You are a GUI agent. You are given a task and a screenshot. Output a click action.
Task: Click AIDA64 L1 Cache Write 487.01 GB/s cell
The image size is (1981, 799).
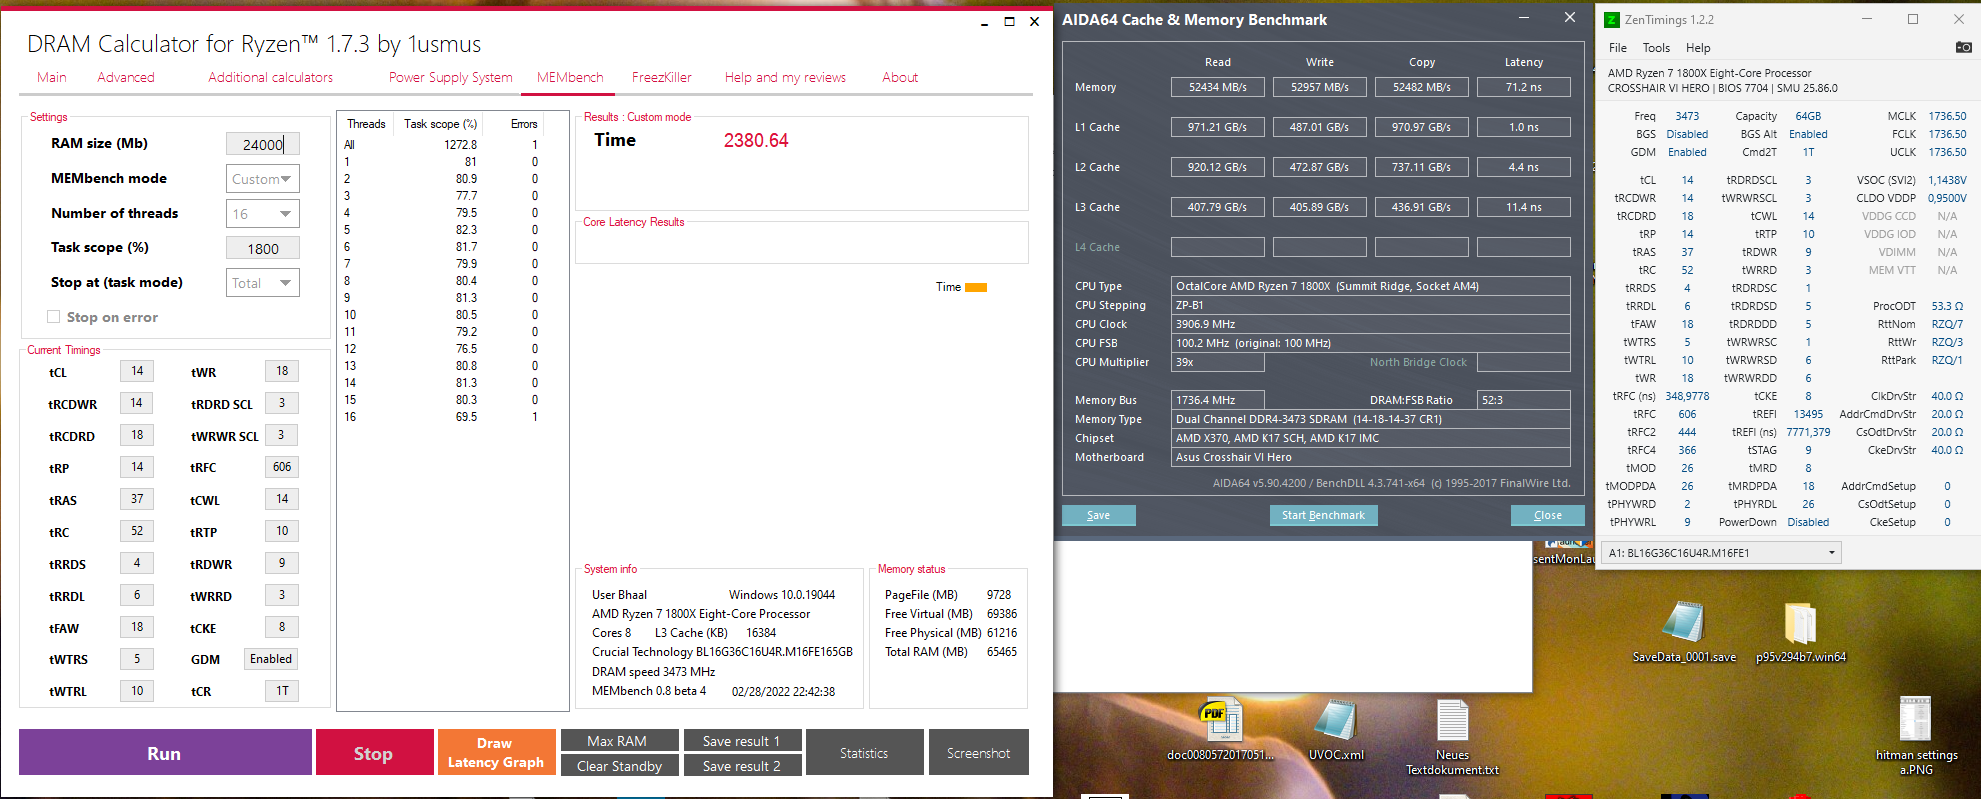pyautogui.click(x=1320, y=127)
